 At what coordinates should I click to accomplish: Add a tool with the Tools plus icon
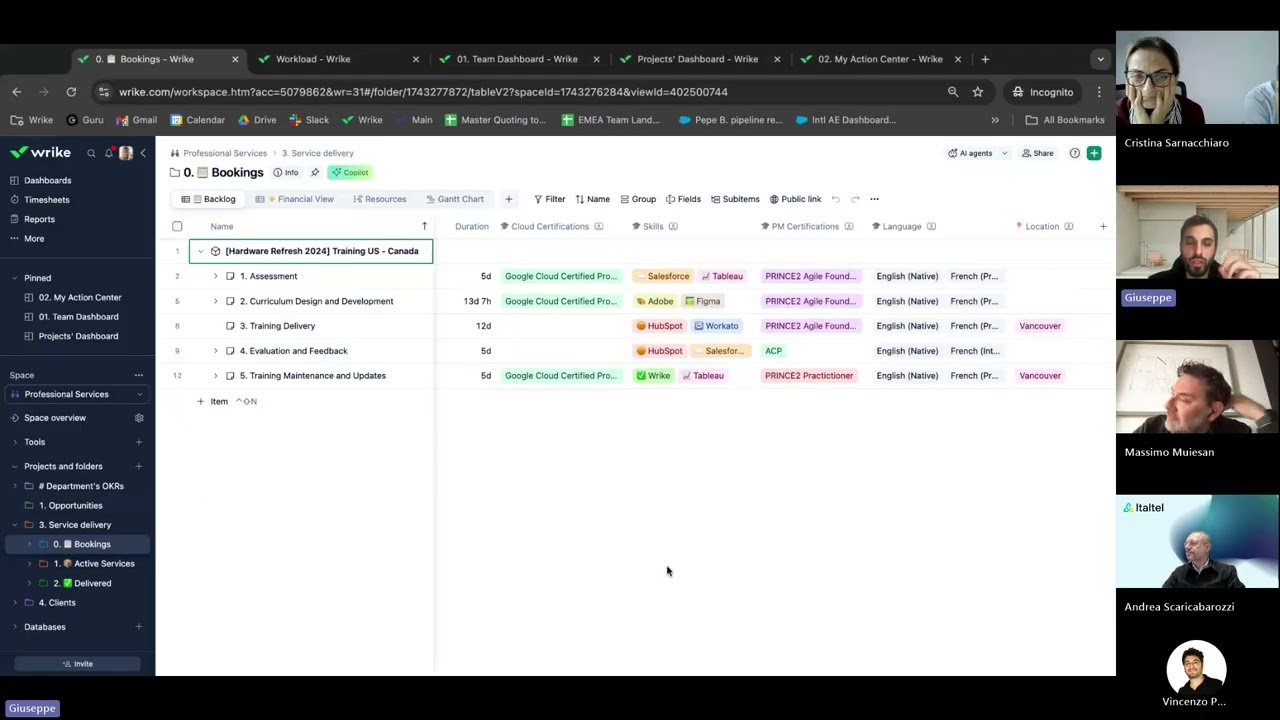139,442
